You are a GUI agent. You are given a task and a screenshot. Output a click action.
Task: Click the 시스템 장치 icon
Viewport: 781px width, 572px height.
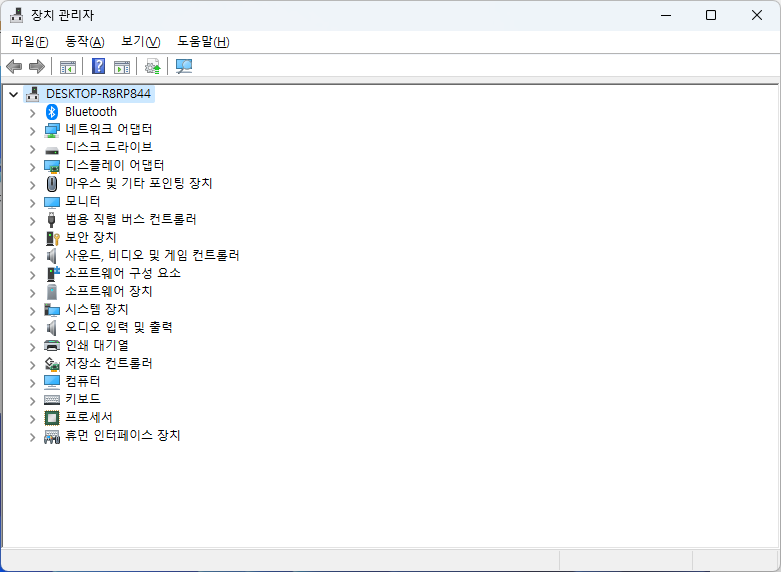[x=52, y=310]
